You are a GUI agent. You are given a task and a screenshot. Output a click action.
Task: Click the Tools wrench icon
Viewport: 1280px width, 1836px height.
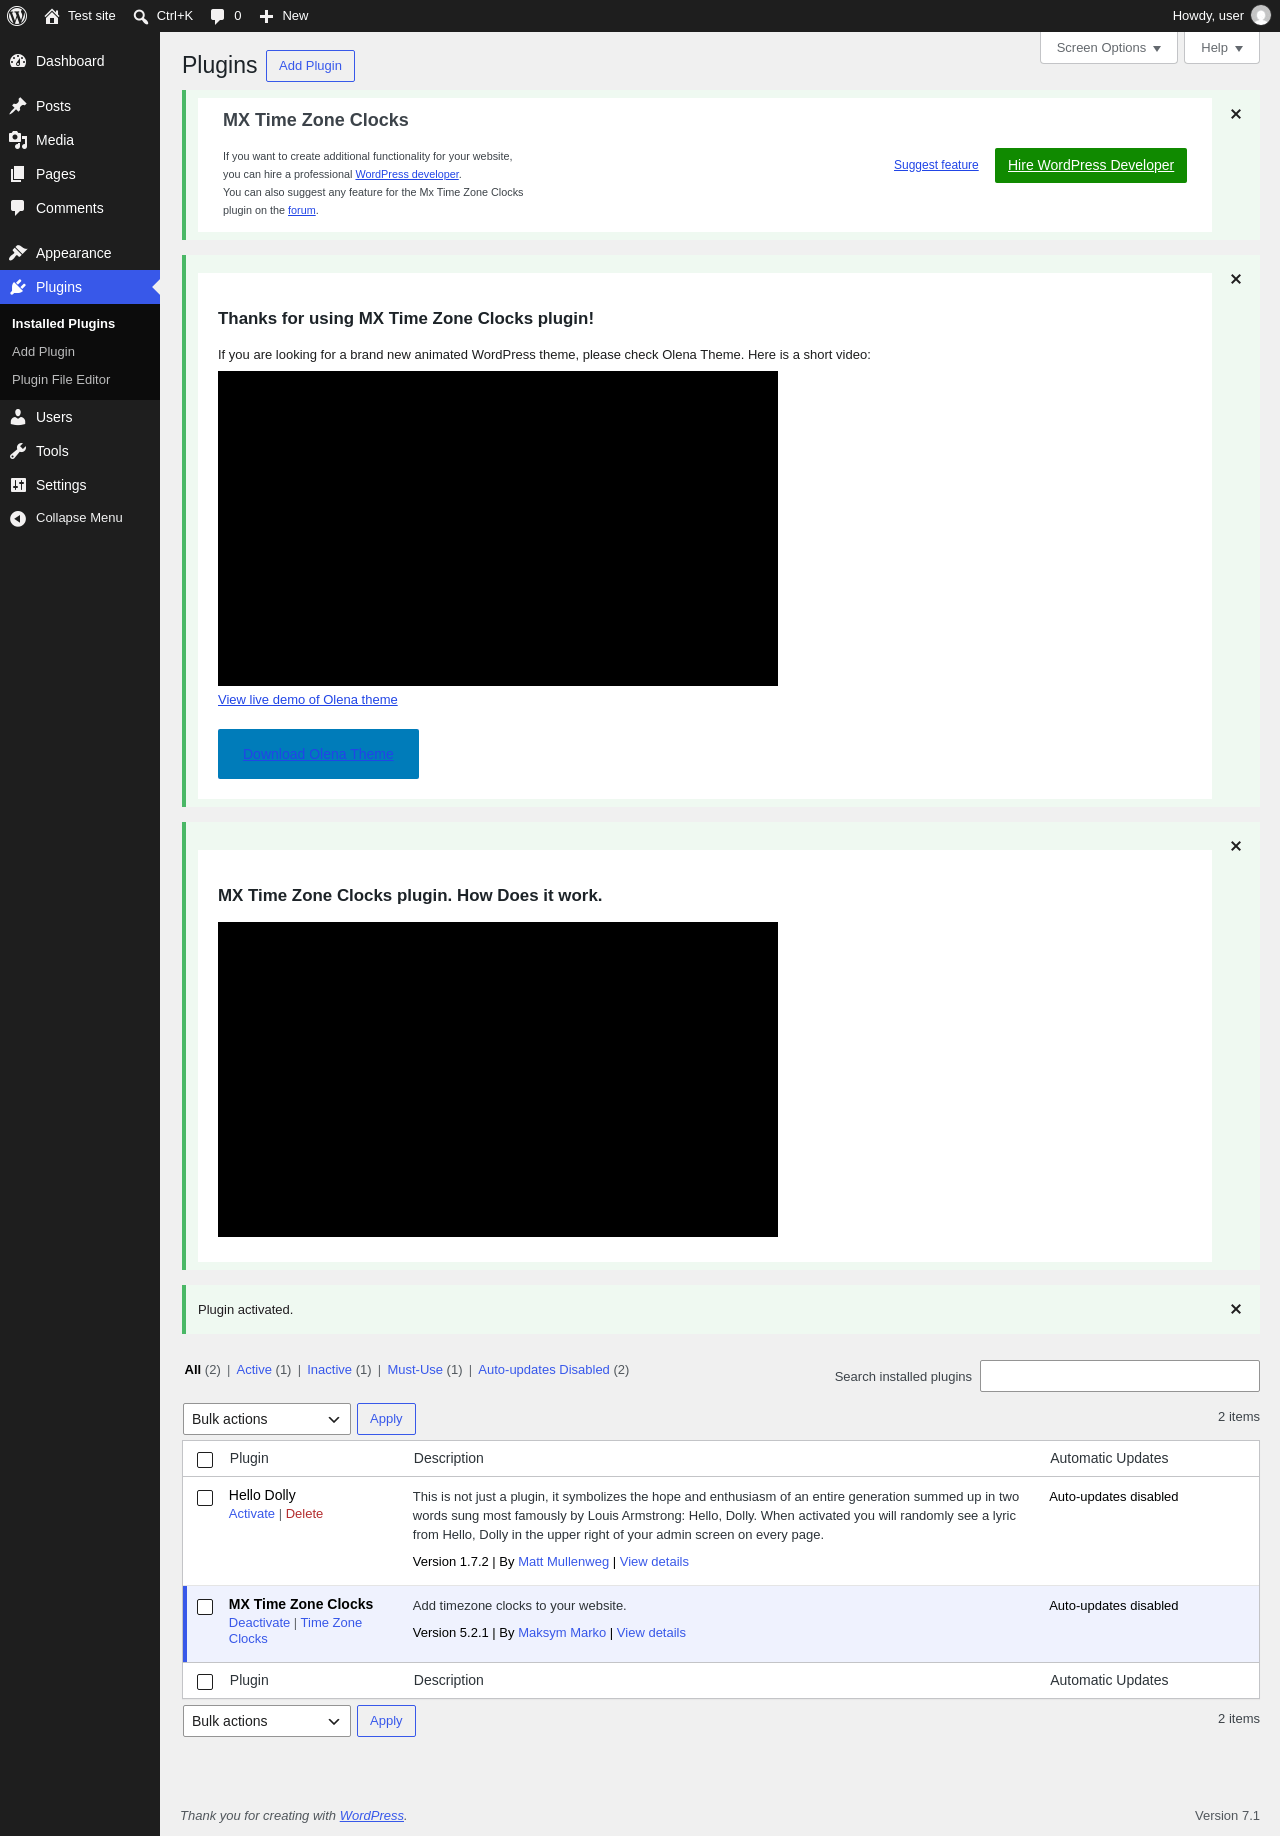coord(18,451)
